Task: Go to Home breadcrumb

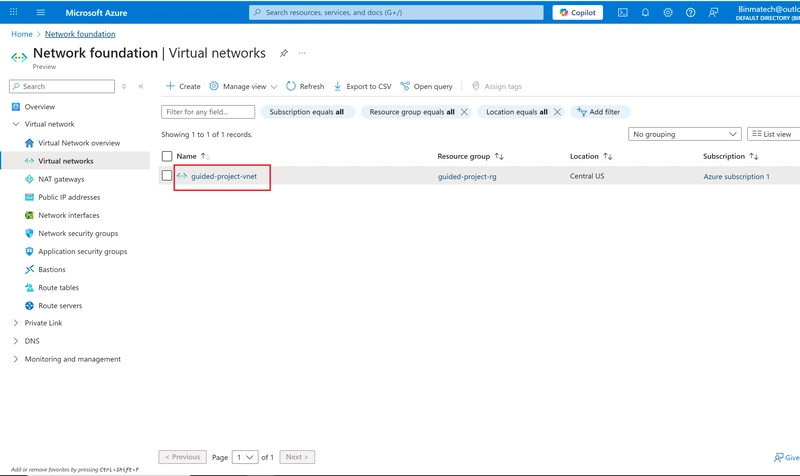Action: [x=22, y=34]
